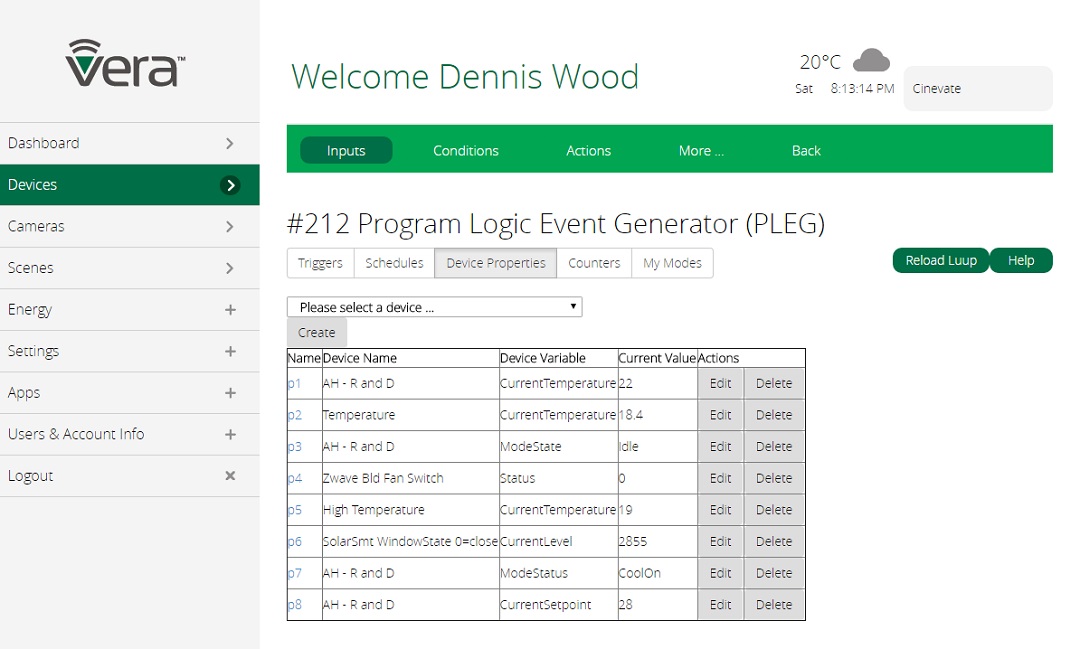This screenshot has height=649, width=1080.
Task: Click the Dashboard chevron arrow
Action: (230, 143)
